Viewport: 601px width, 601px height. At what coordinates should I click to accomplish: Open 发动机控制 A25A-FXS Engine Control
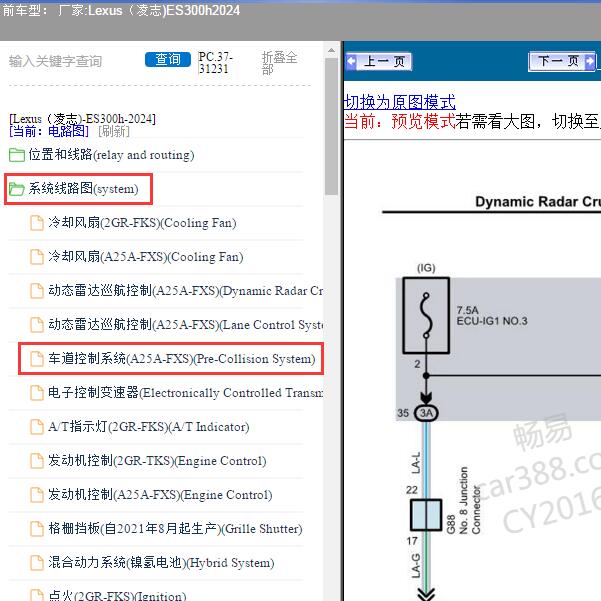coord(160,494)
